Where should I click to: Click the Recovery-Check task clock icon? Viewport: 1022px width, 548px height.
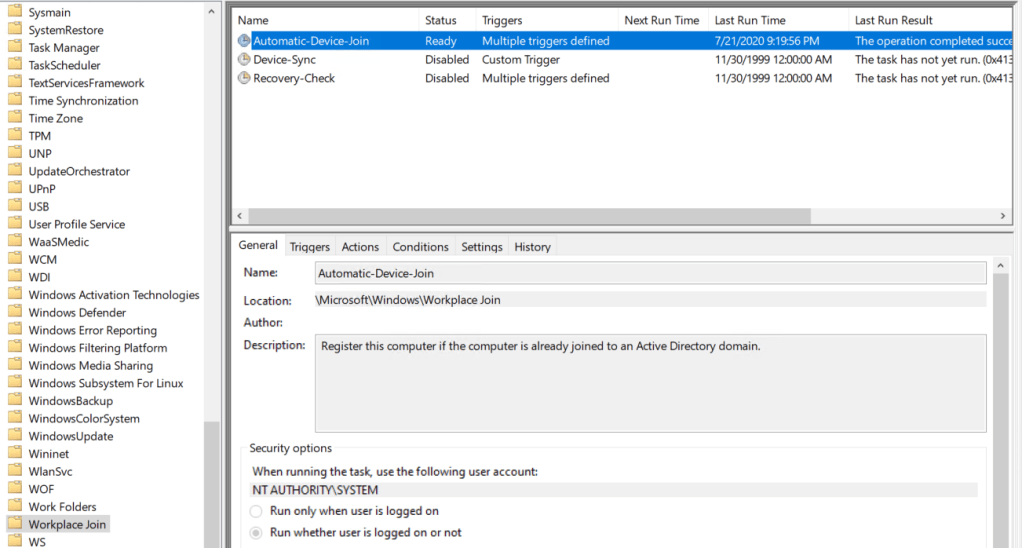coord(244,78)
